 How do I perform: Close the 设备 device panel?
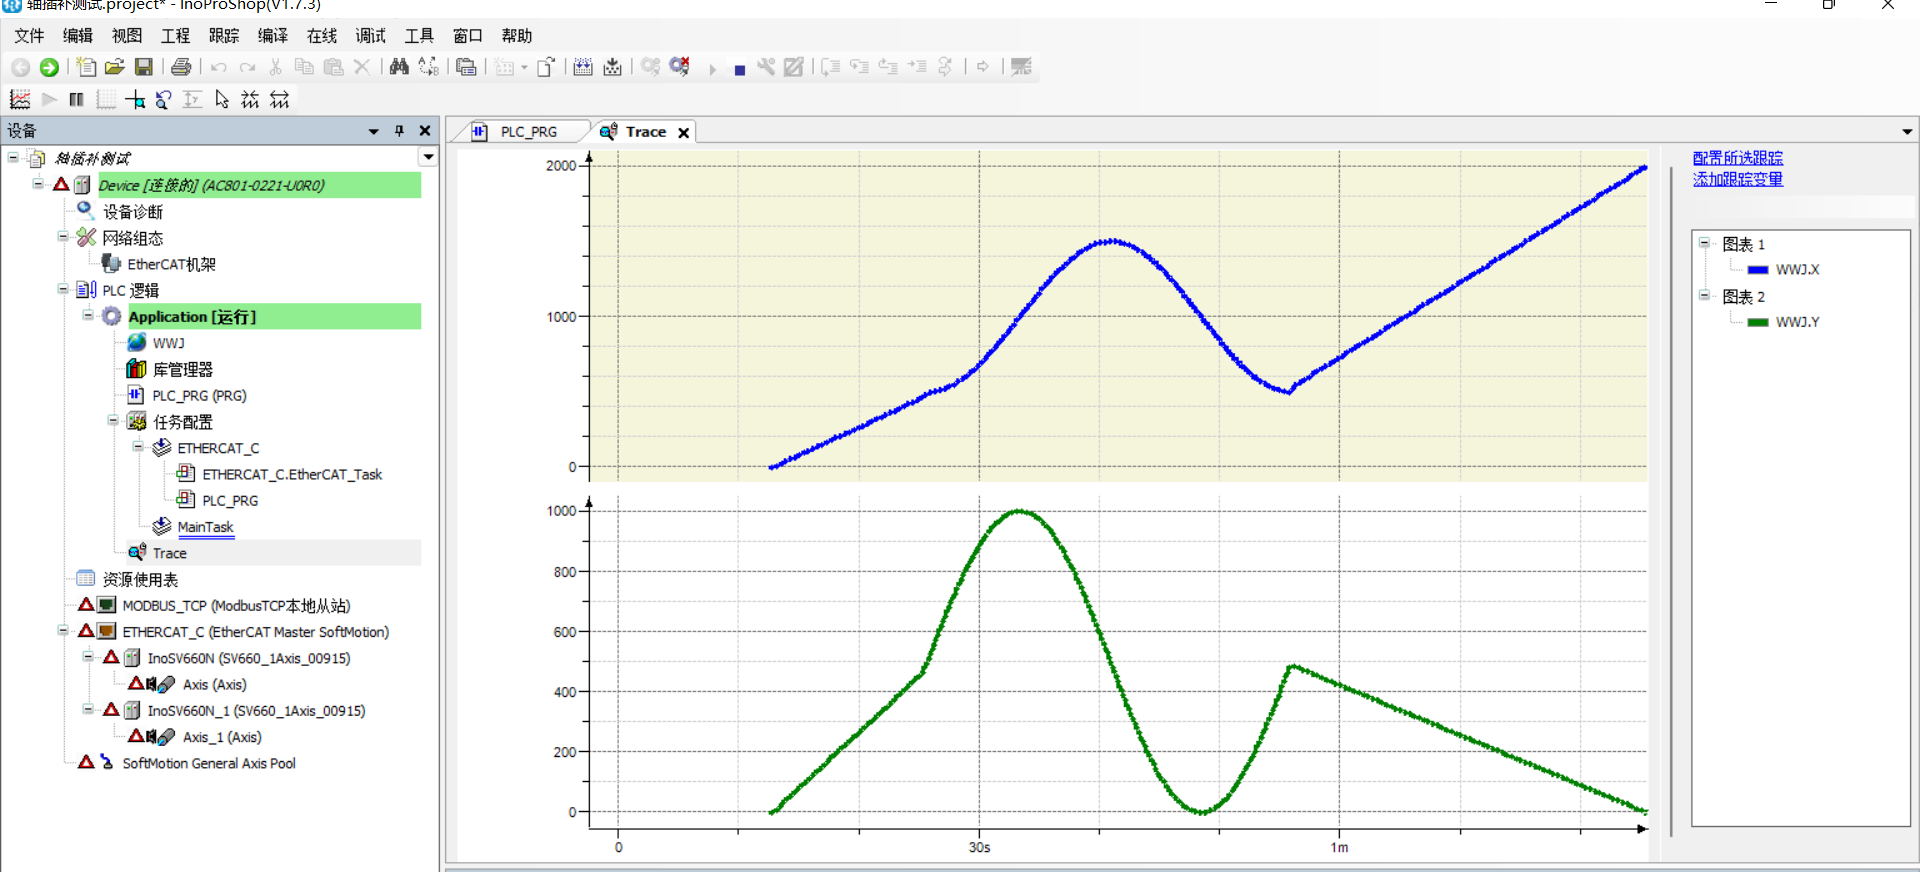(x=425, y=131)
